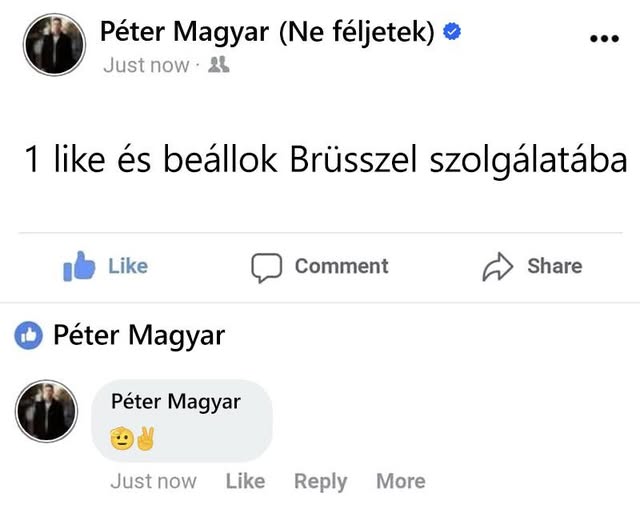Click the Share arrow icon
Screen dimensions: 640x513
click(497, 267)
